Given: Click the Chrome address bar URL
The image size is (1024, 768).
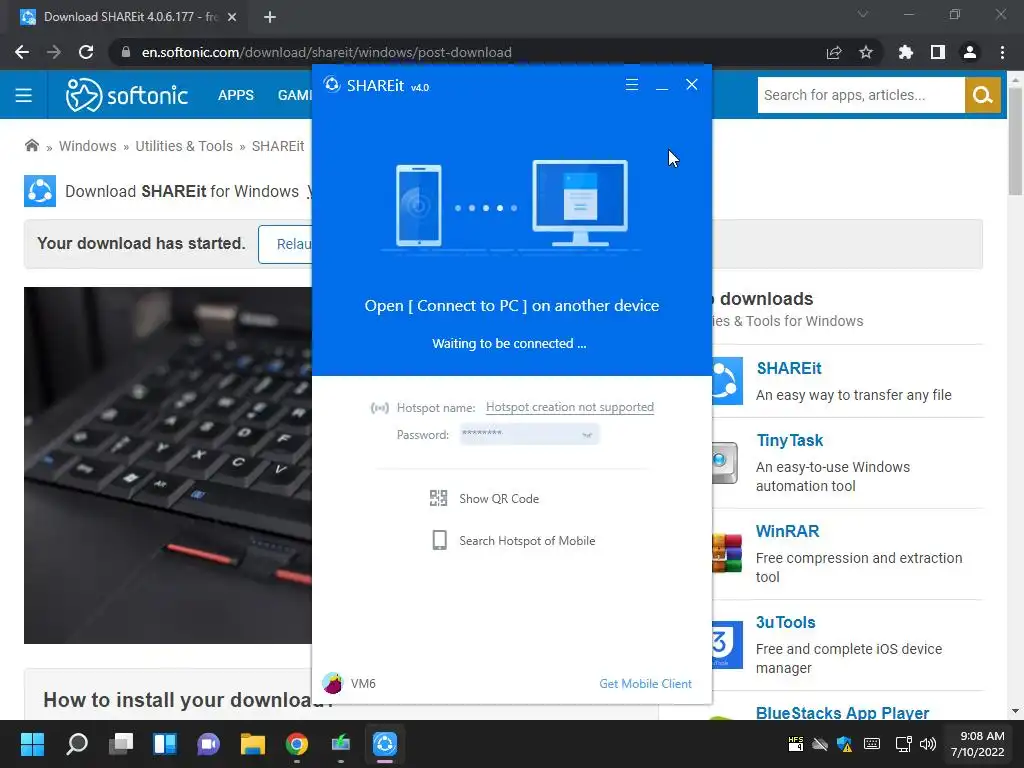Looking at the screenshot, I should pos(327,52).
